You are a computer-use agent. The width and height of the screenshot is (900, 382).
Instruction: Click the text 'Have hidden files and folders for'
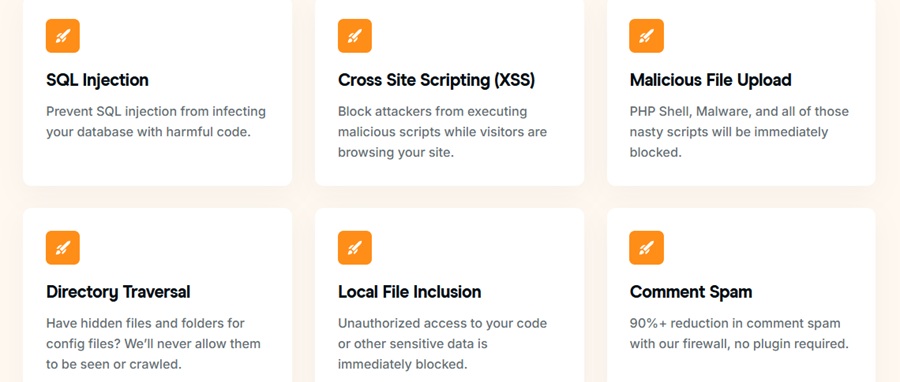click(x=145, y=323)
